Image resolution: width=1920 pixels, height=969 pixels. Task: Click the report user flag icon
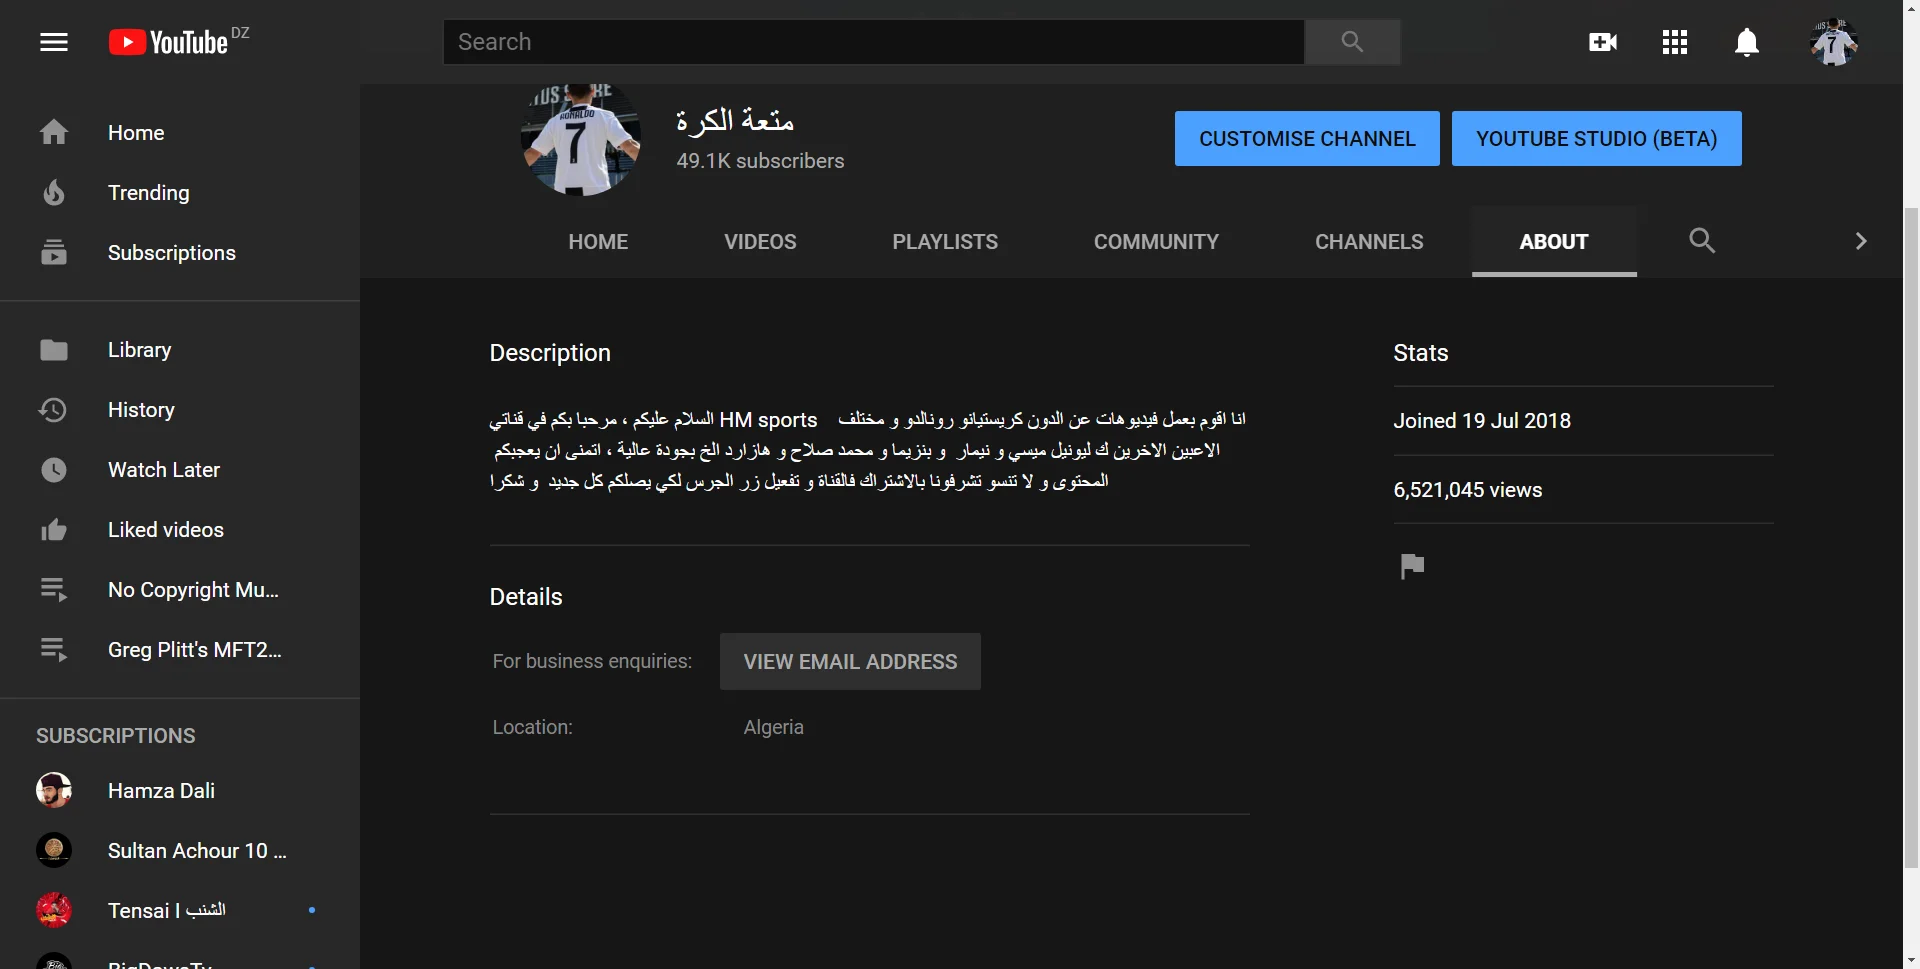tap(1412, 566)
